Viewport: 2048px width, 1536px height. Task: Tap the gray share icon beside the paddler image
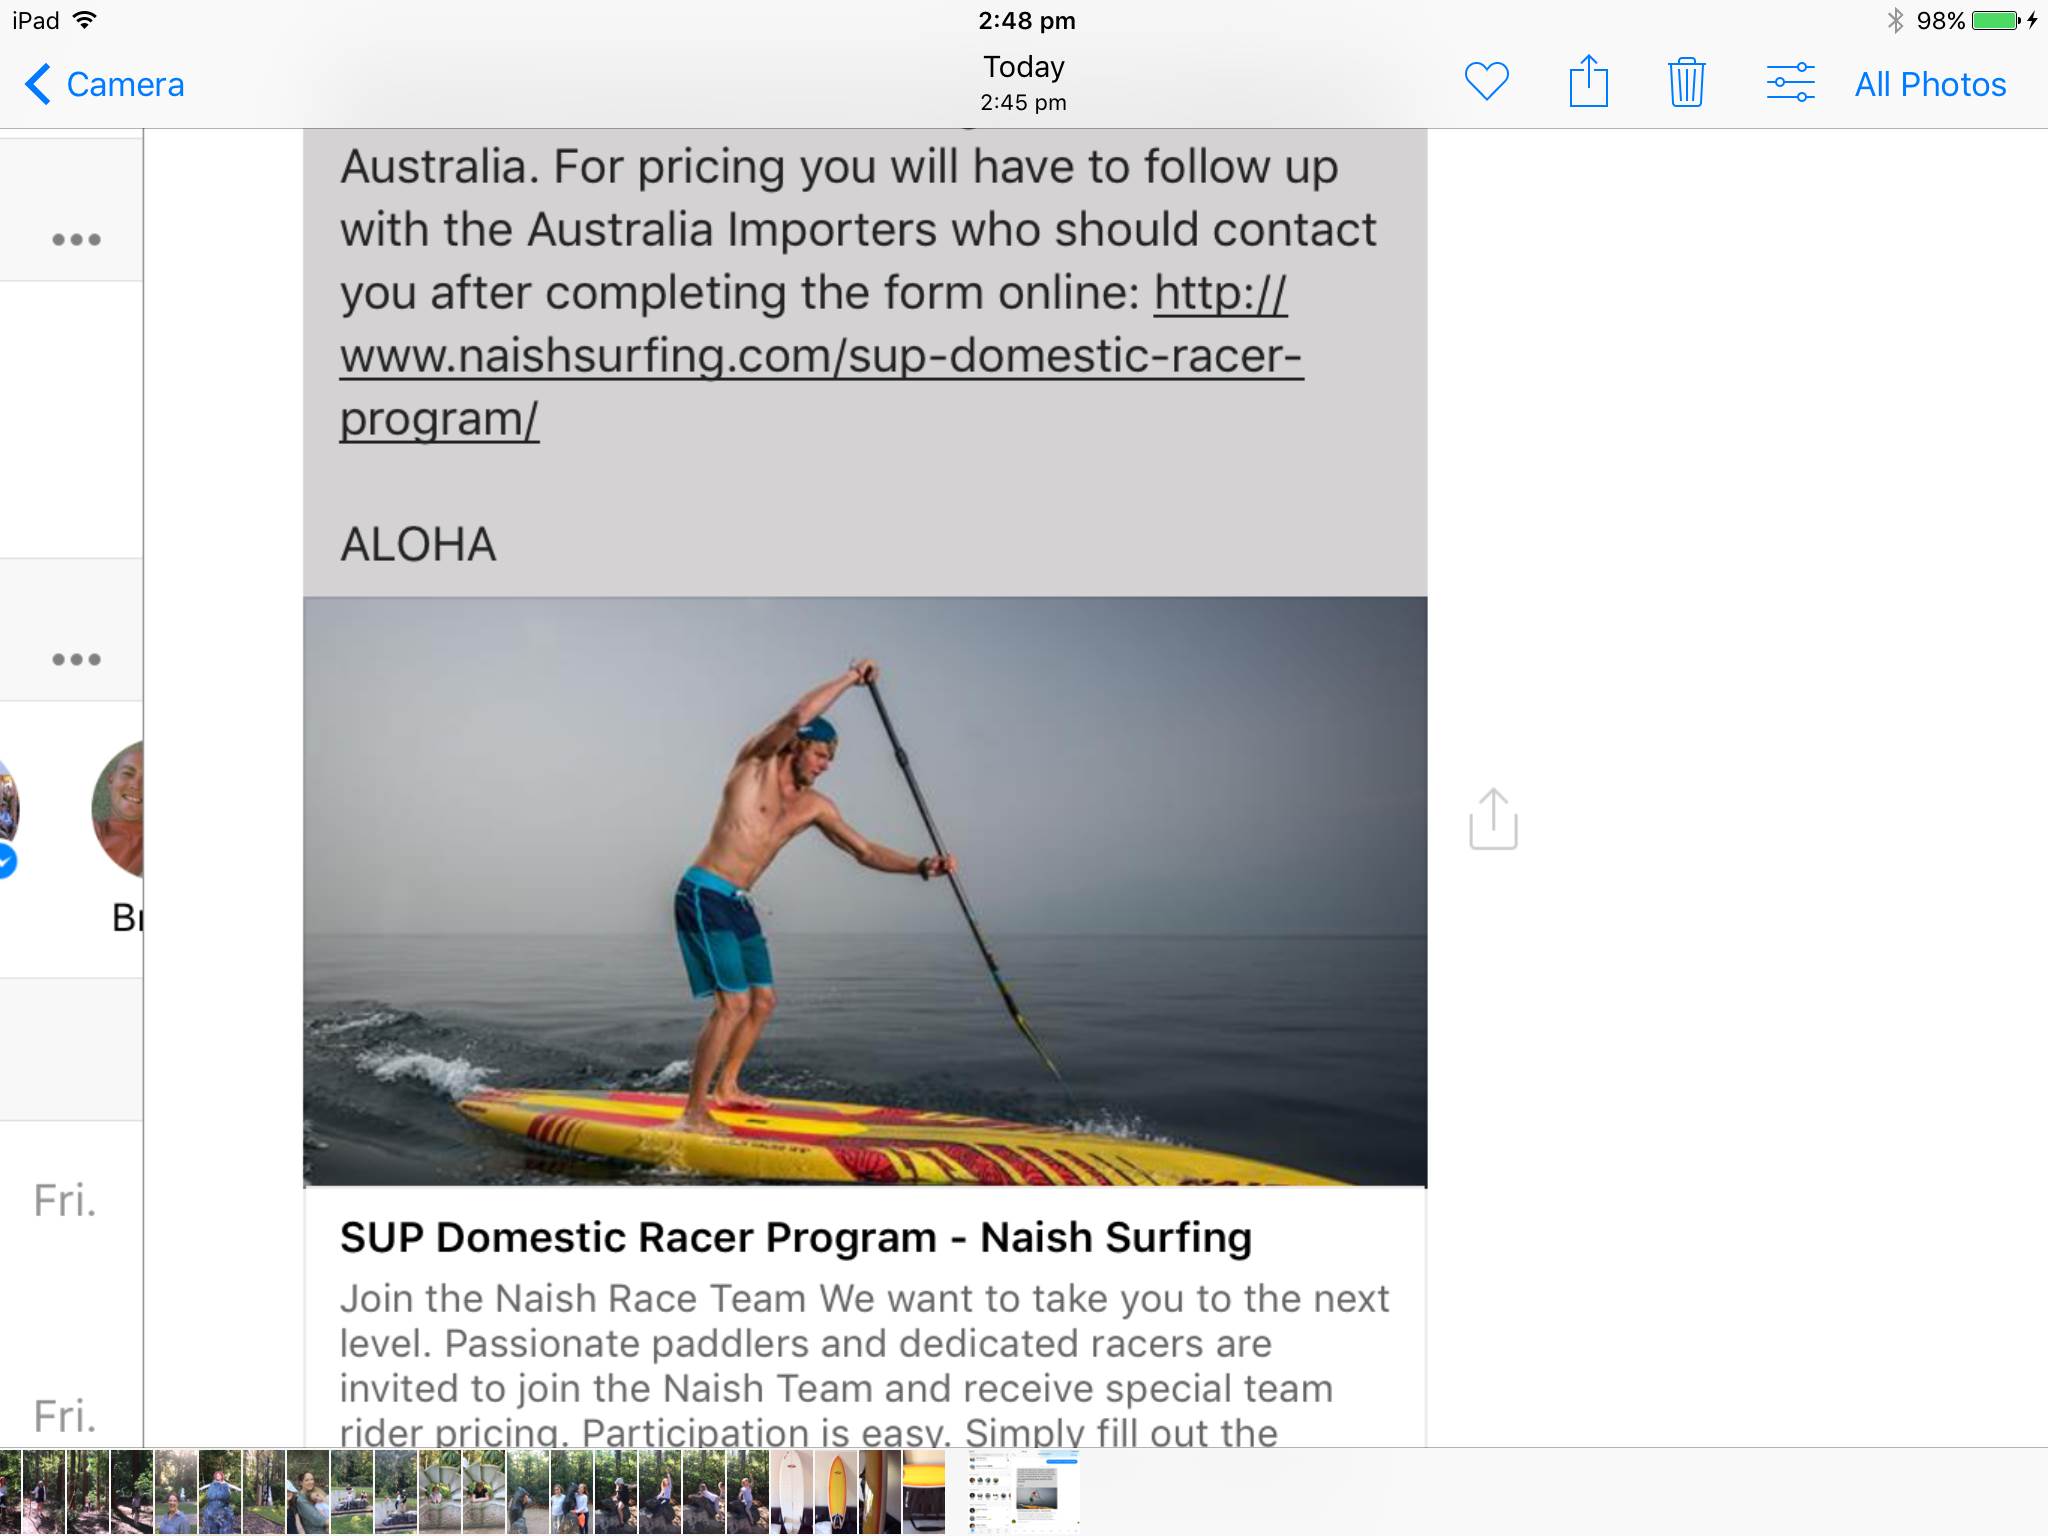(1493, 819)
